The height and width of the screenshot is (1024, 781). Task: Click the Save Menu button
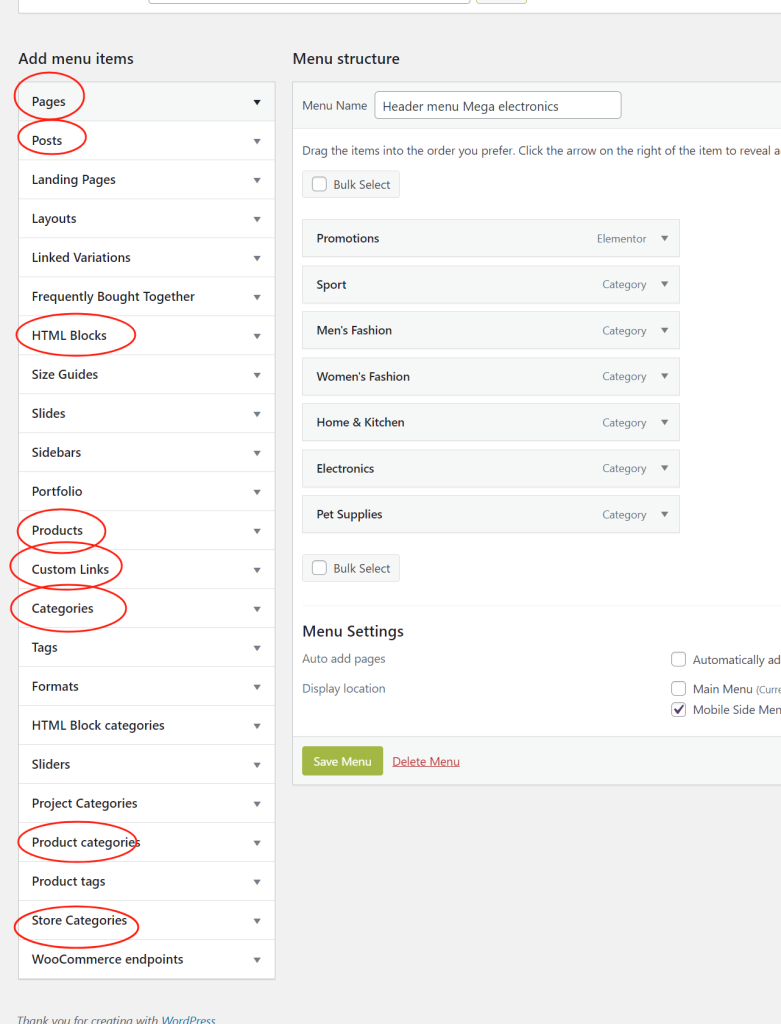point(342,762)
